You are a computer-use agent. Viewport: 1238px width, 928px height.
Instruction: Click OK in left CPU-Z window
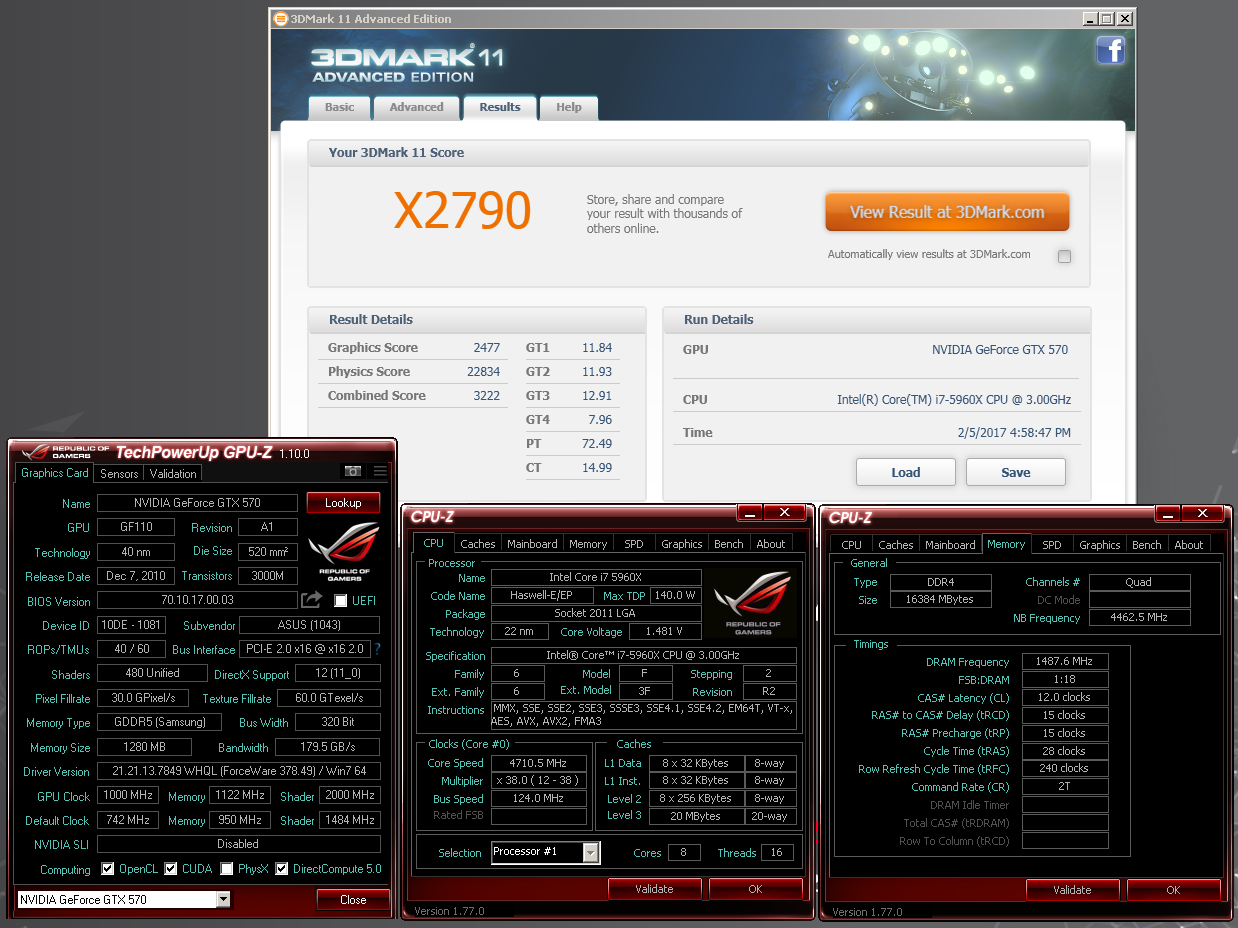click(755, 889)
